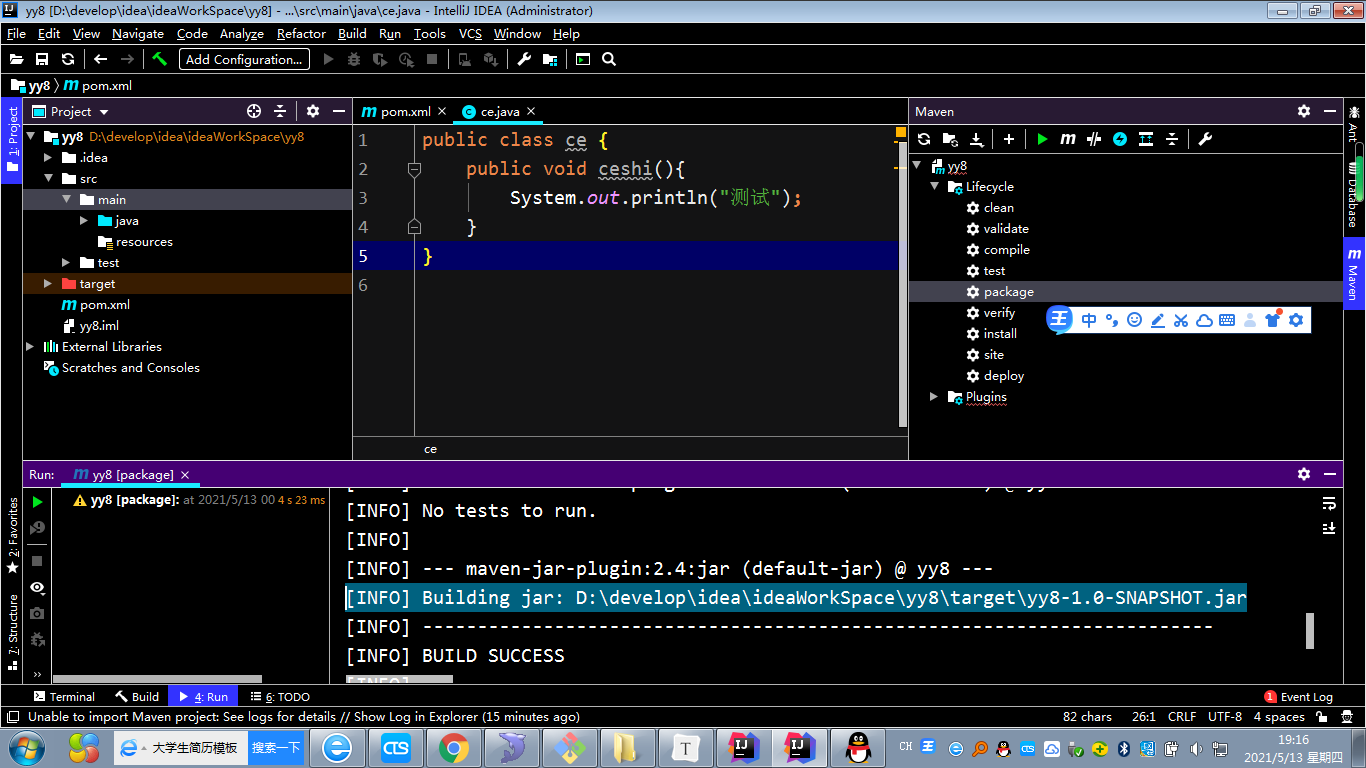Click Generate Sources and Update Folders icon
The width and height of the screenshot is (1366, 768).
pos(950,139)
